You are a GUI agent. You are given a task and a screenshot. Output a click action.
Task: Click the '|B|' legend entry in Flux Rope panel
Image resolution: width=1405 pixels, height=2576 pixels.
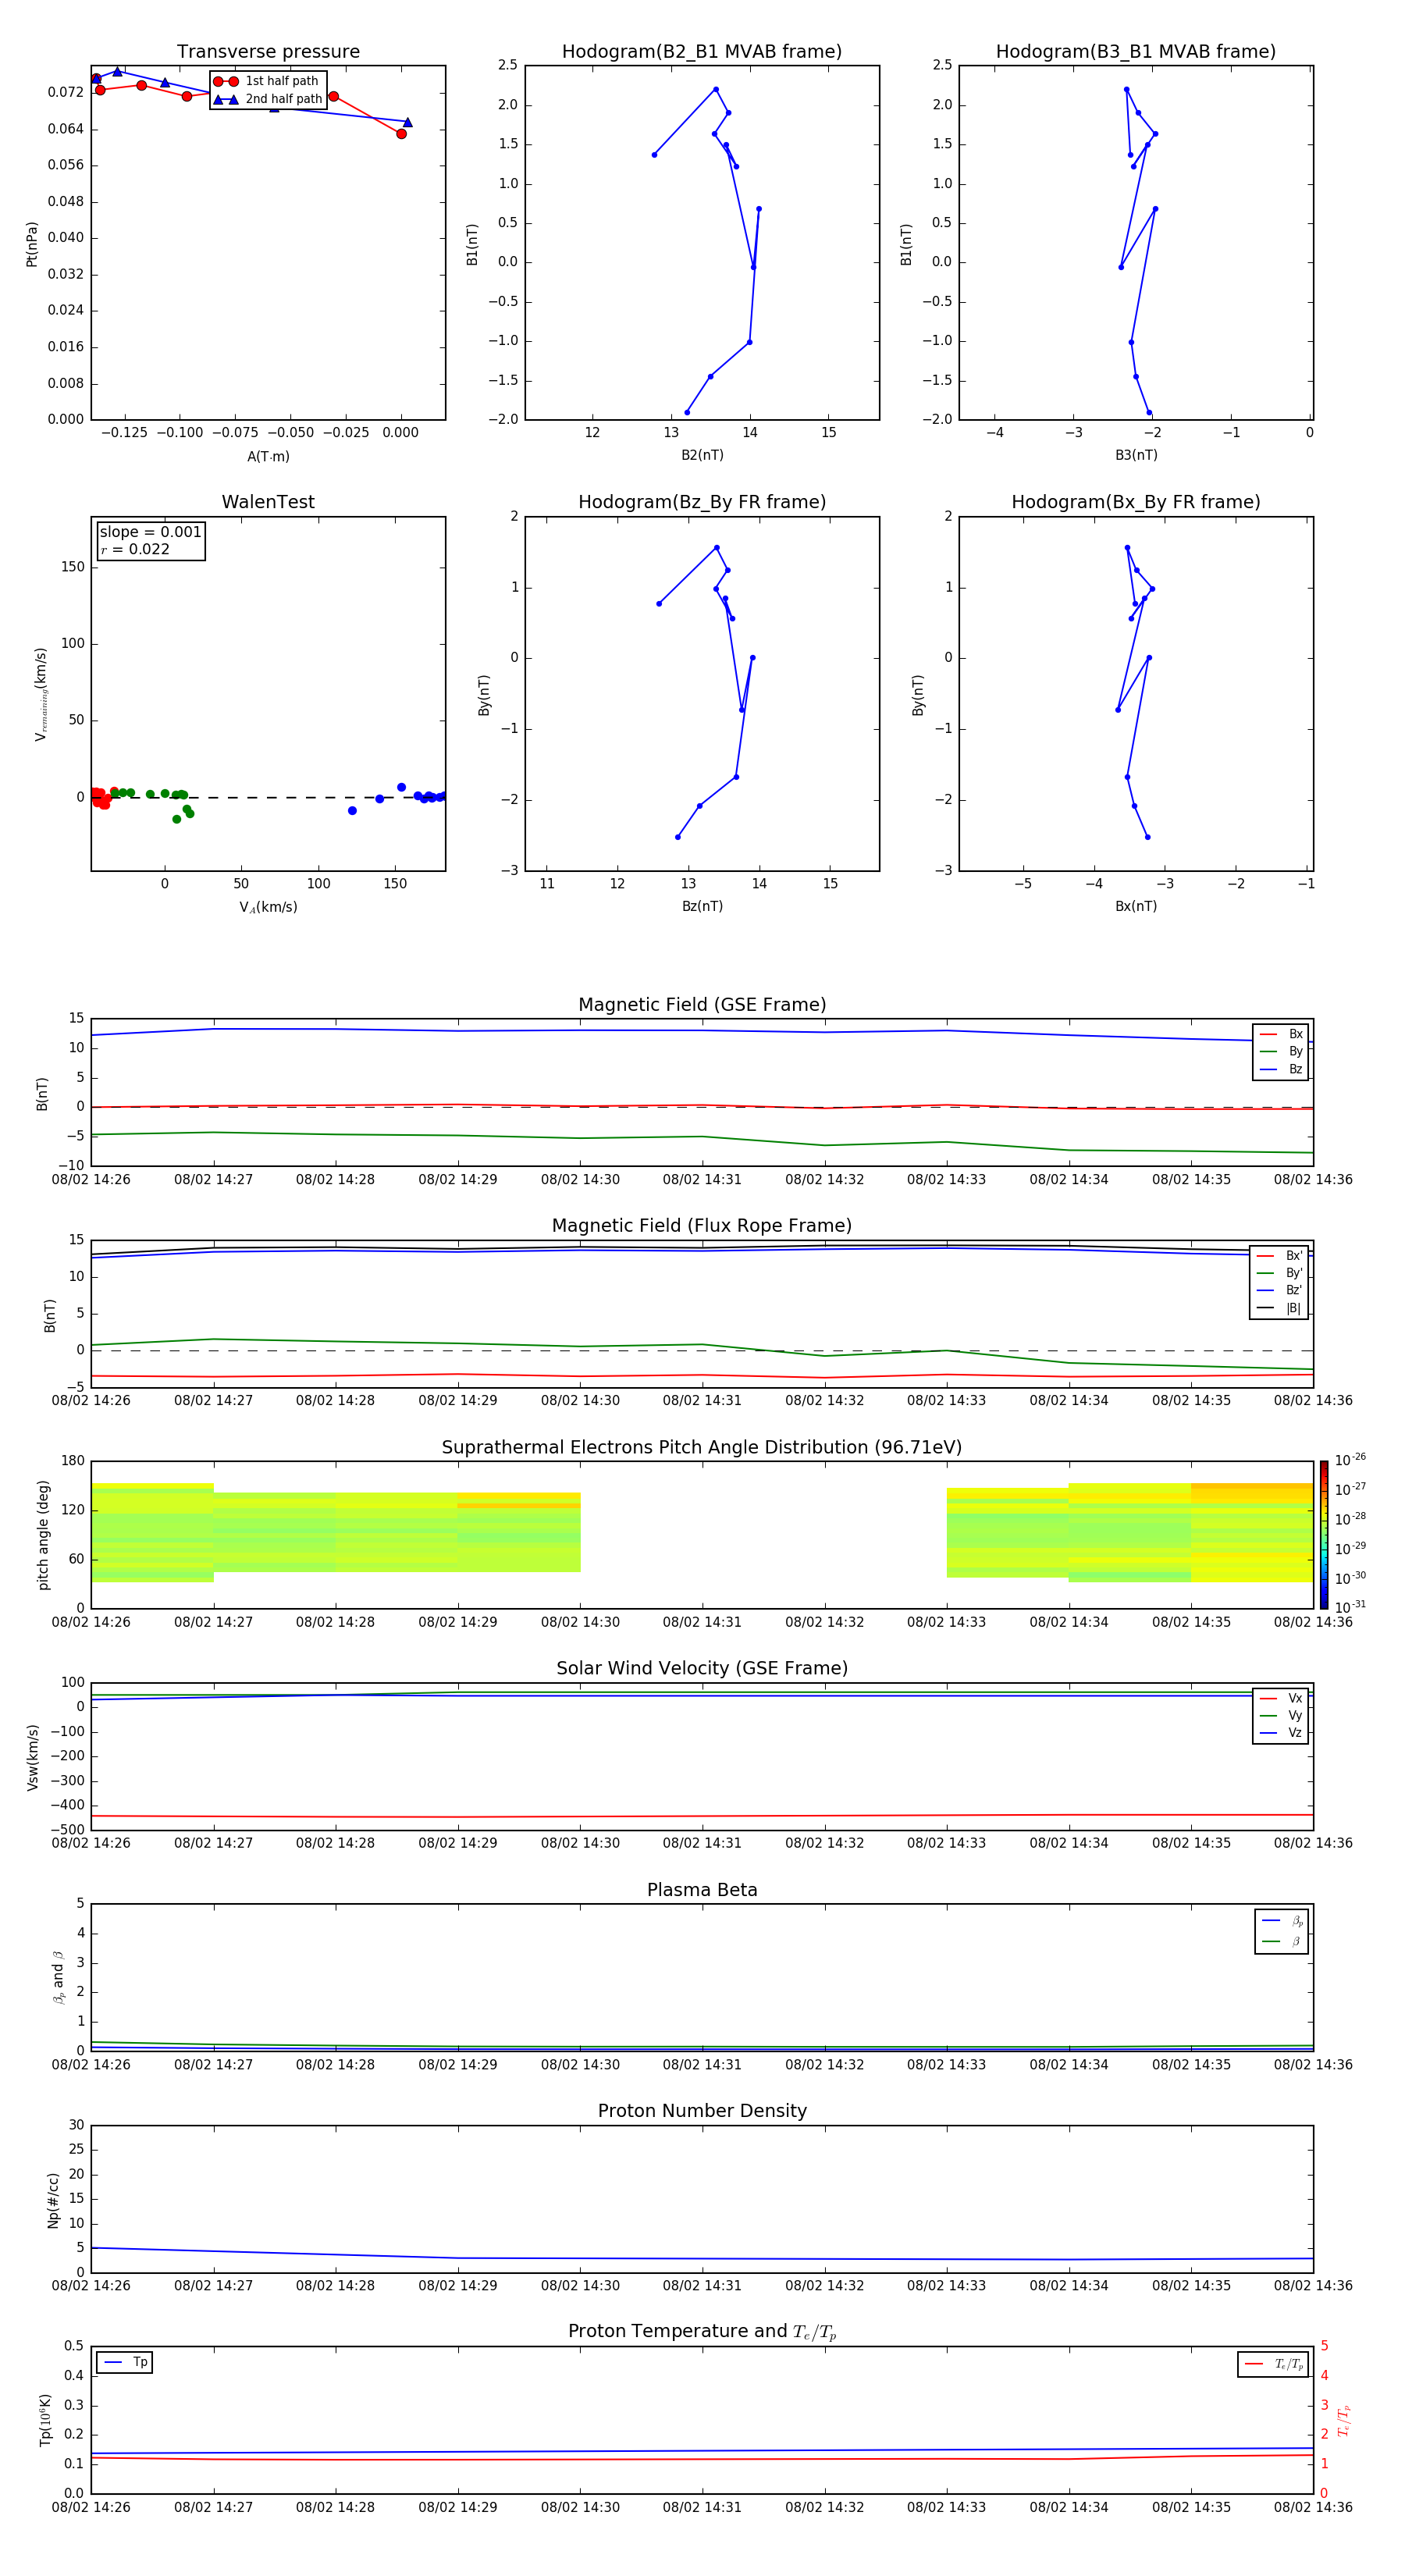(1279, 1308)
